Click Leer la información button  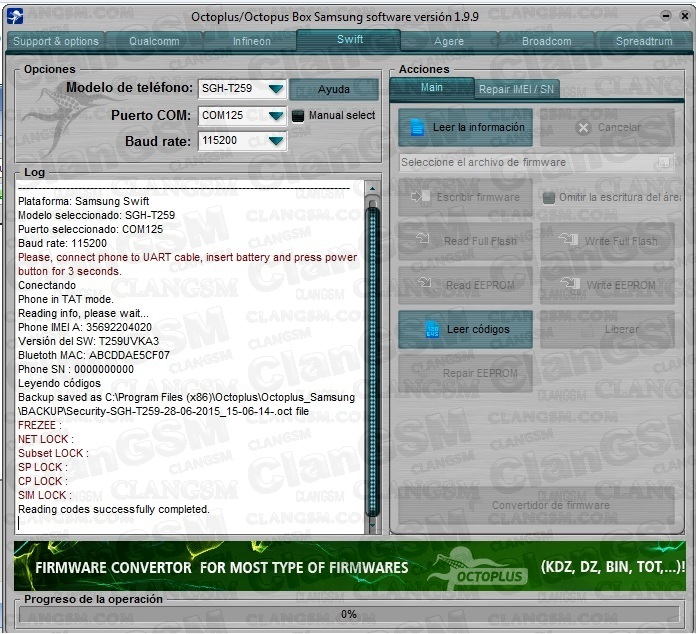point(465,127)
